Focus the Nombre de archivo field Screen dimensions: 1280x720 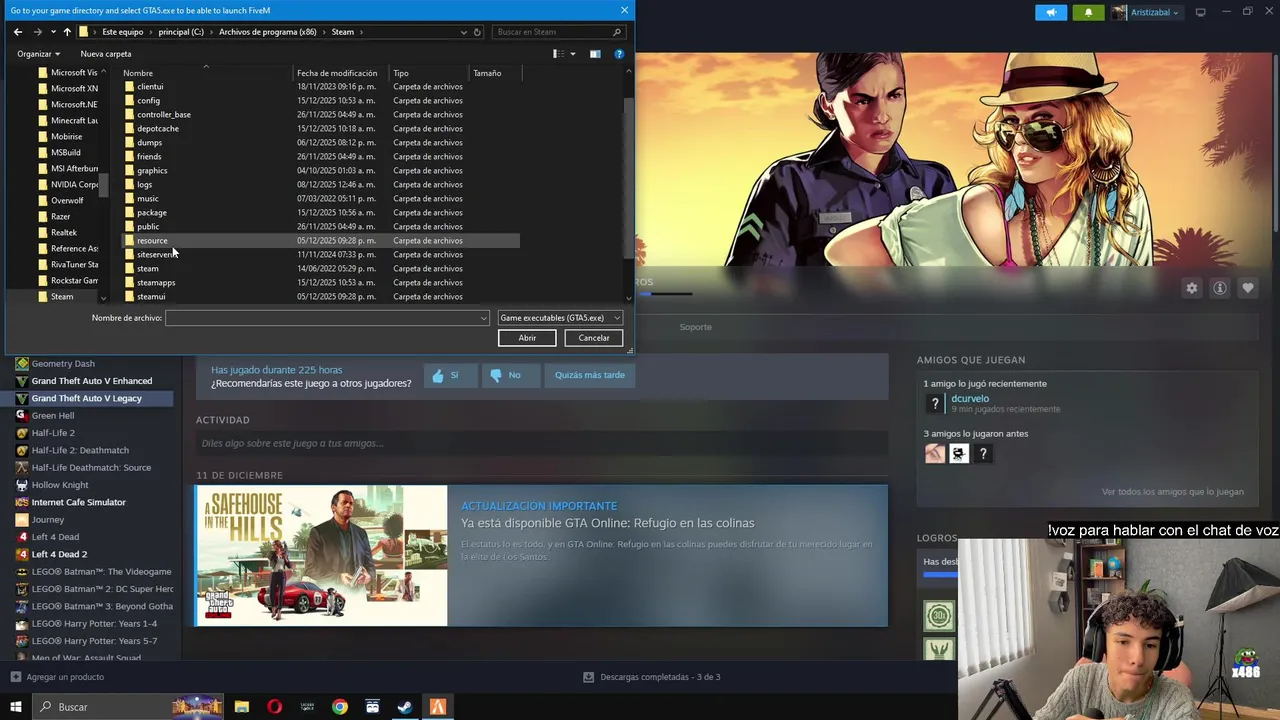tap(322, 318)
